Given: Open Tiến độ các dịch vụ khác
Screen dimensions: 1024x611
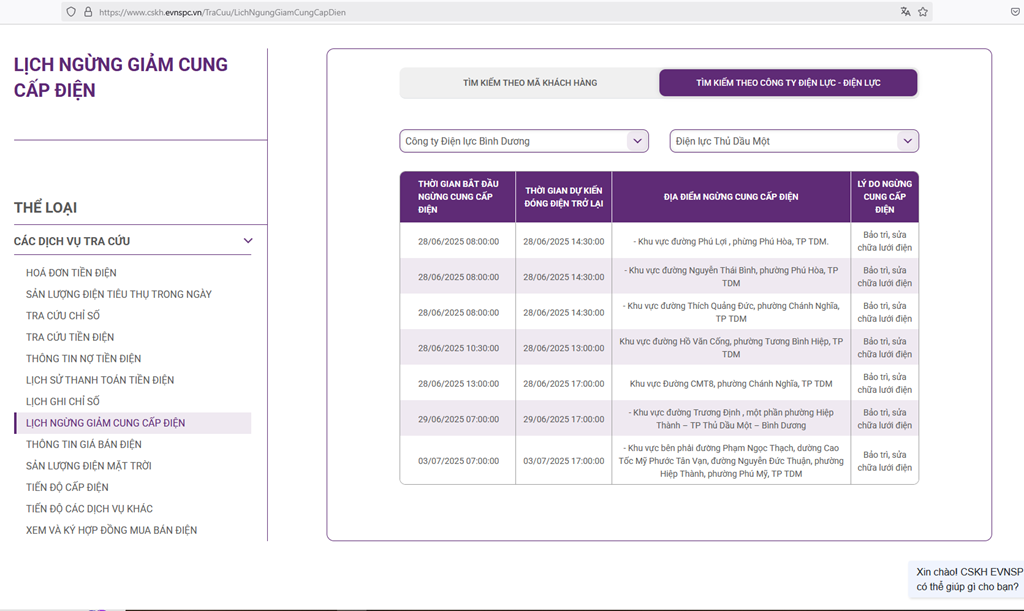Looking at the screenshot, I should point(89,509).
